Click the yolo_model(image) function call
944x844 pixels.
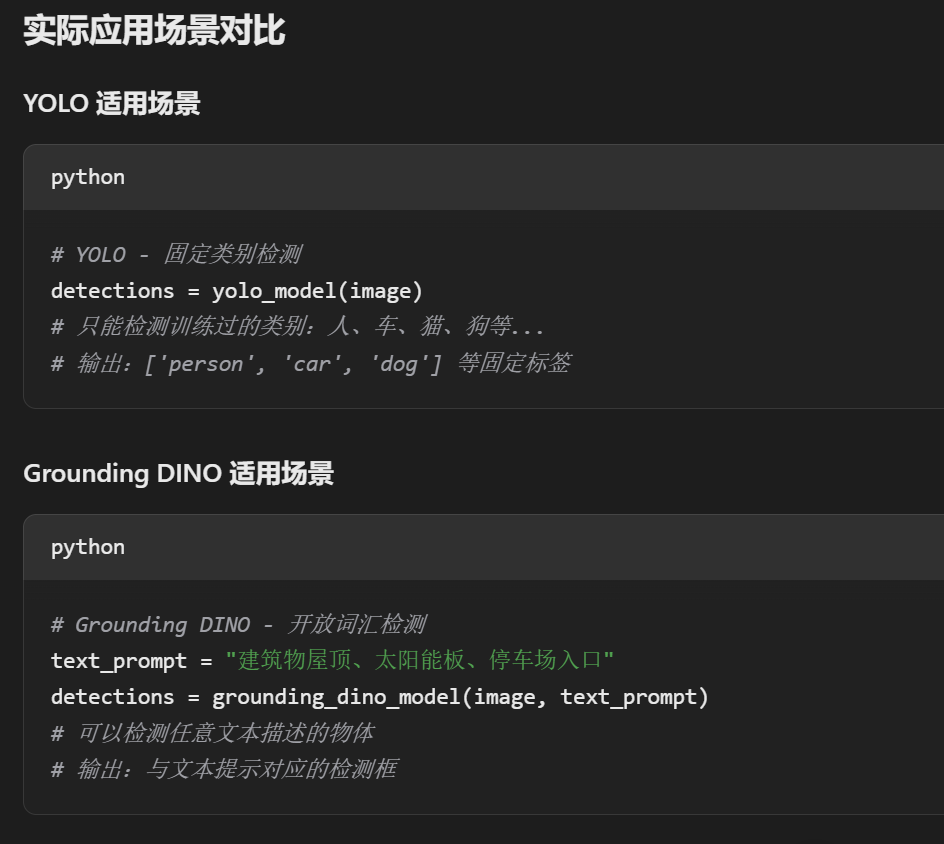point(317,291)
